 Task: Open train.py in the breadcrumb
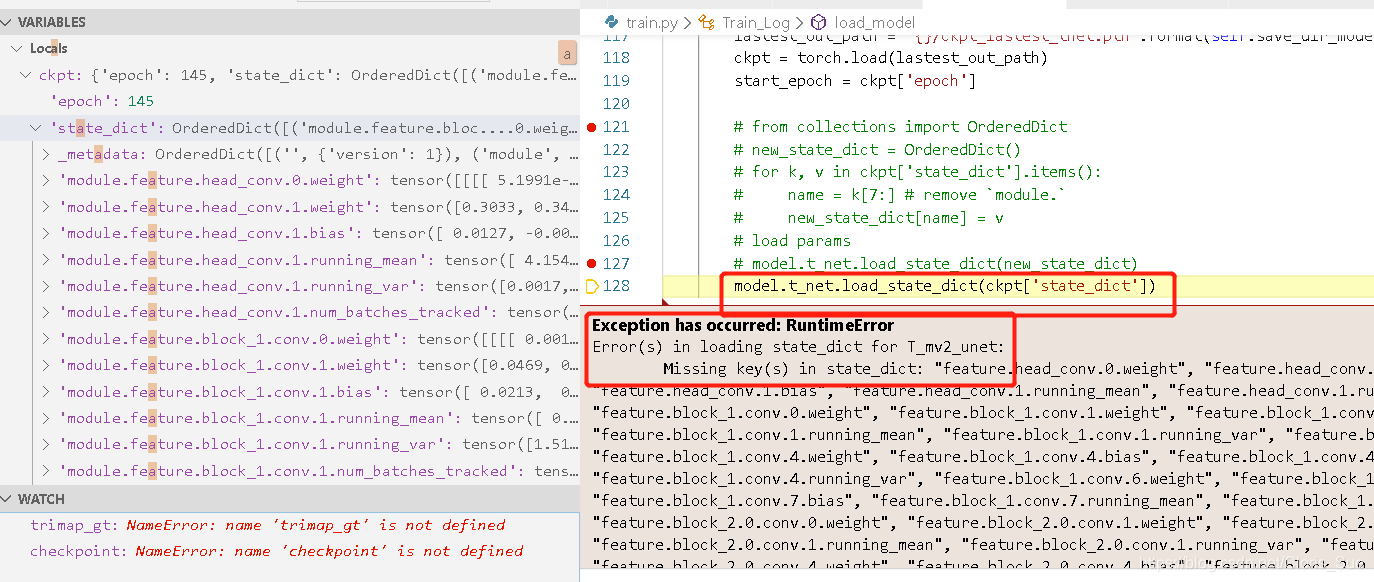654,22
